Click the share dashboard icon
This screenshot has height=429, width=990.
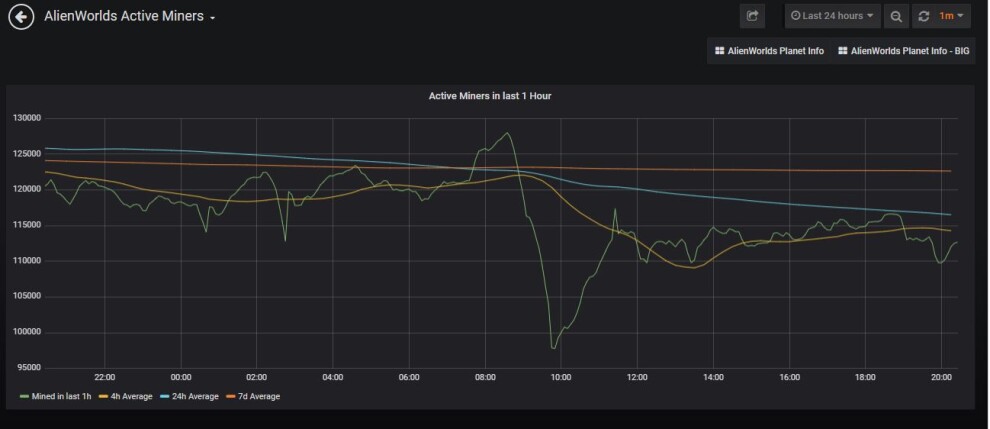point(752,16)
